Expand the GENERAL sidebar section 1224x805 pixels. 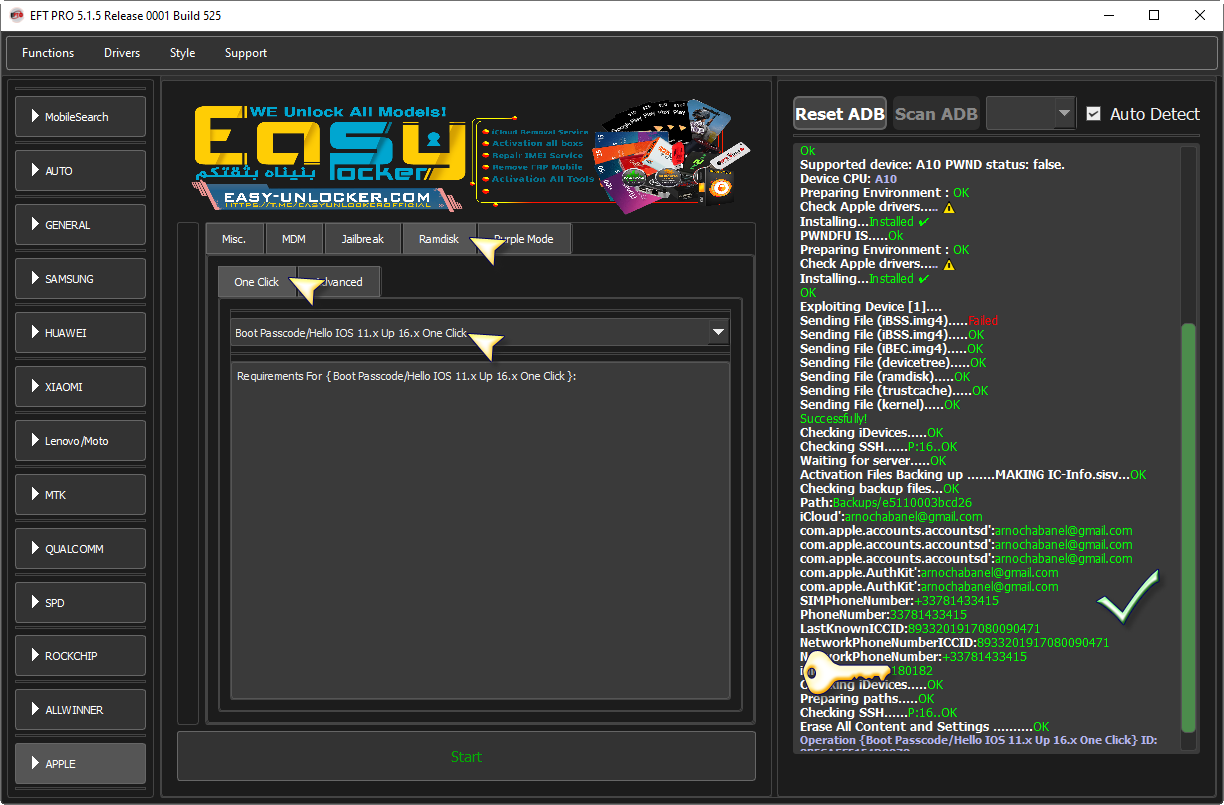tap(81, 225)
